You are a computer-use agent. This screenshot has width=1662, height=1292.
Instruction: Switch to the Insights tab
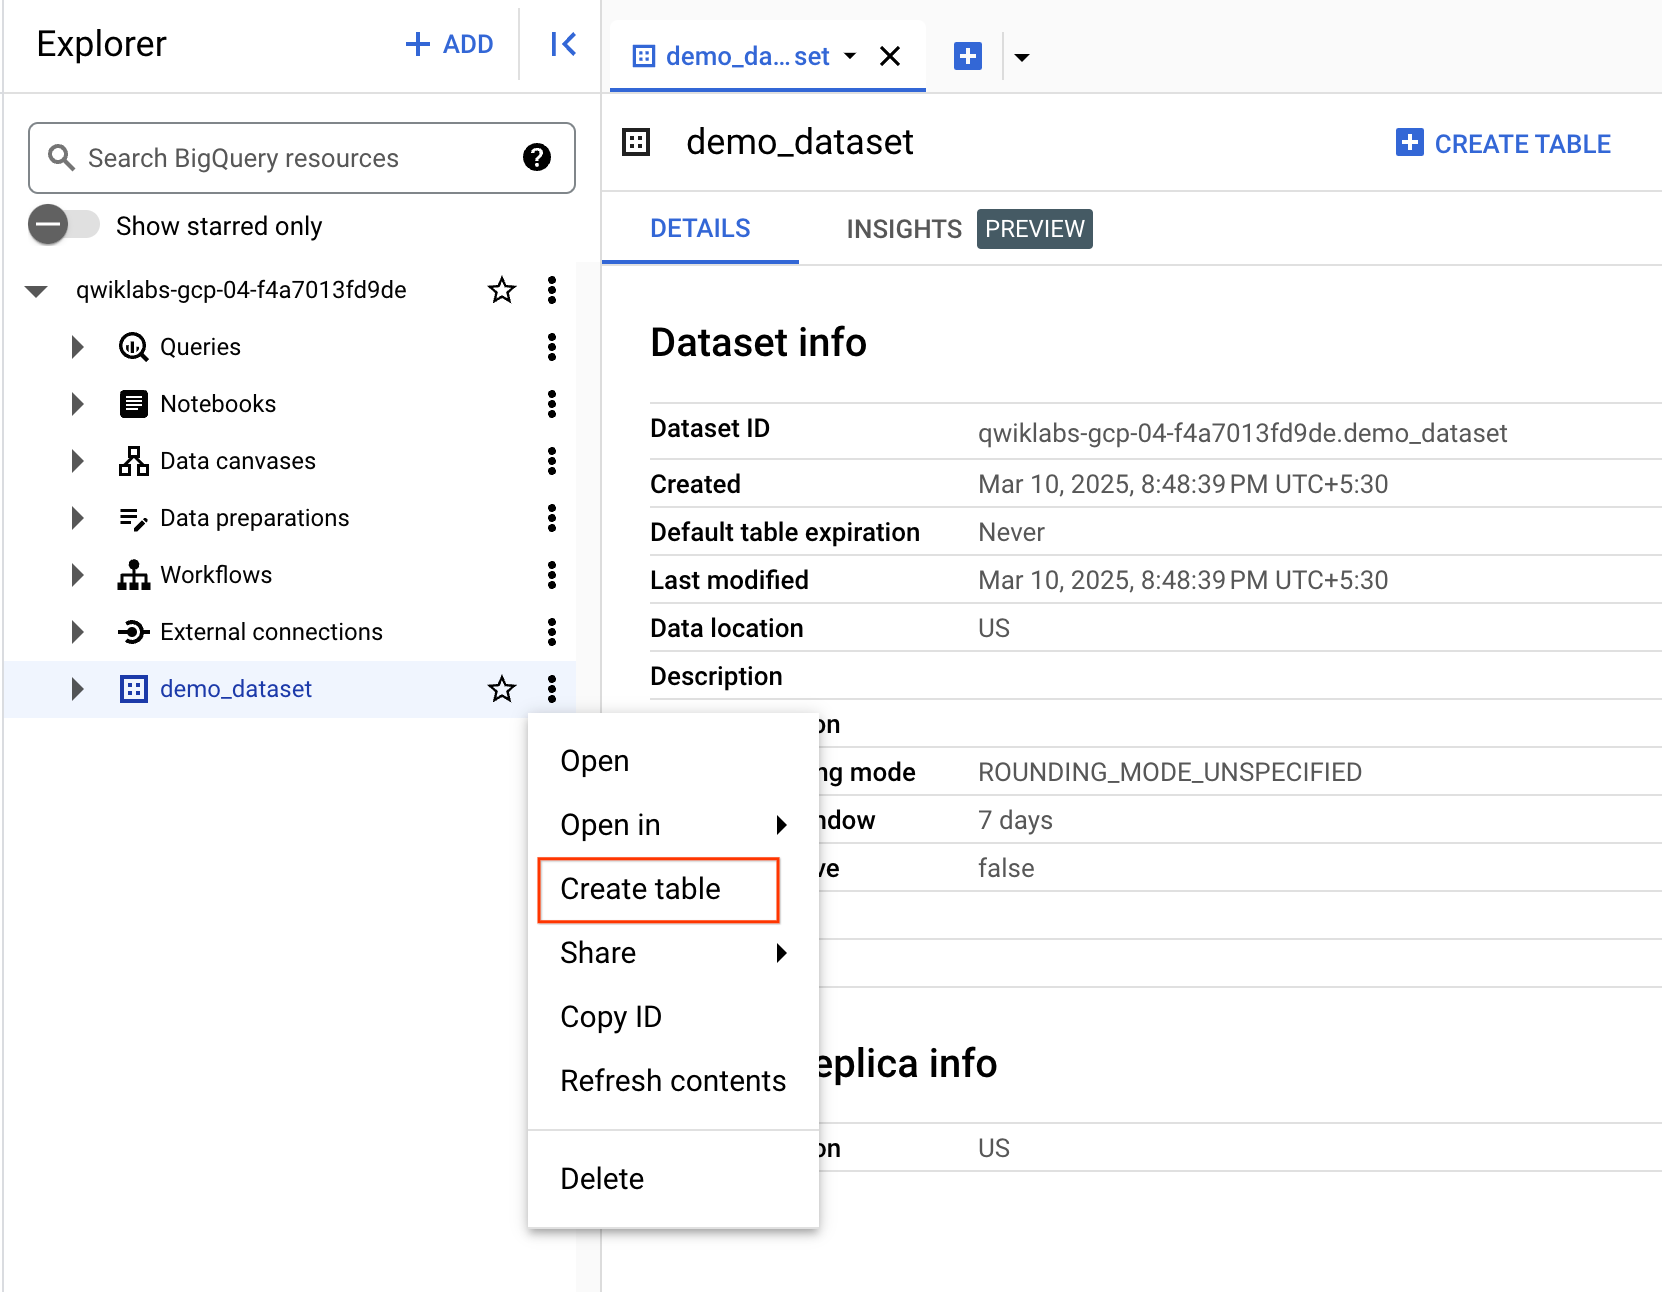point(903,229)
